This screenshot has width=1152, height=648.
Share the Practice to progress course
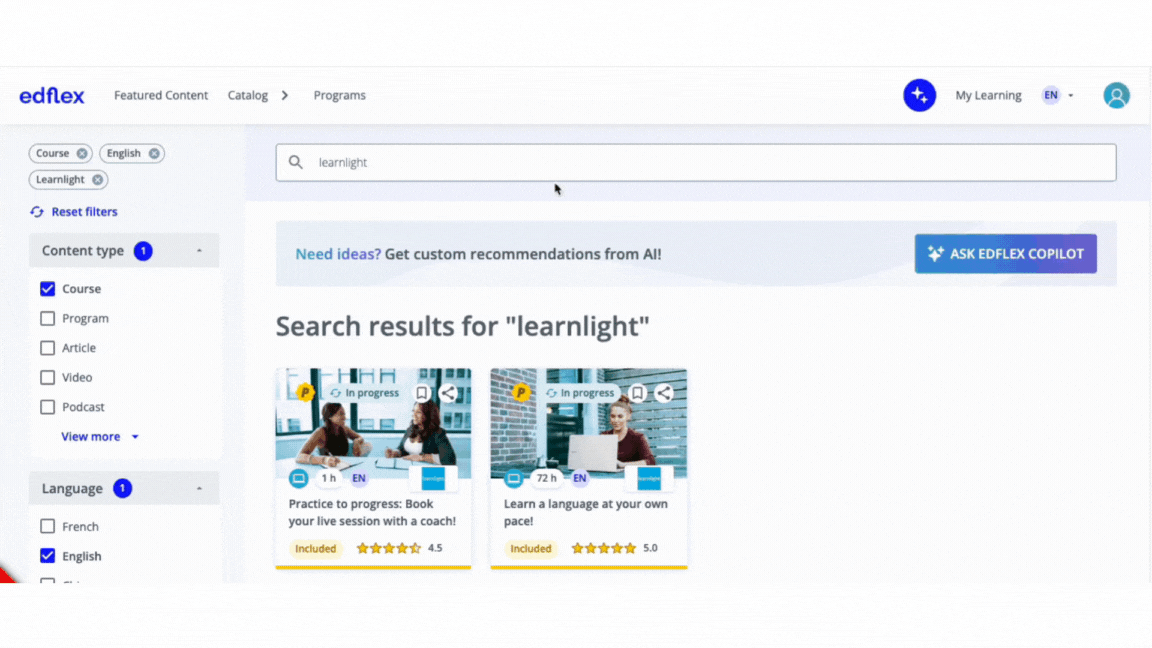(x=447, y=393)
